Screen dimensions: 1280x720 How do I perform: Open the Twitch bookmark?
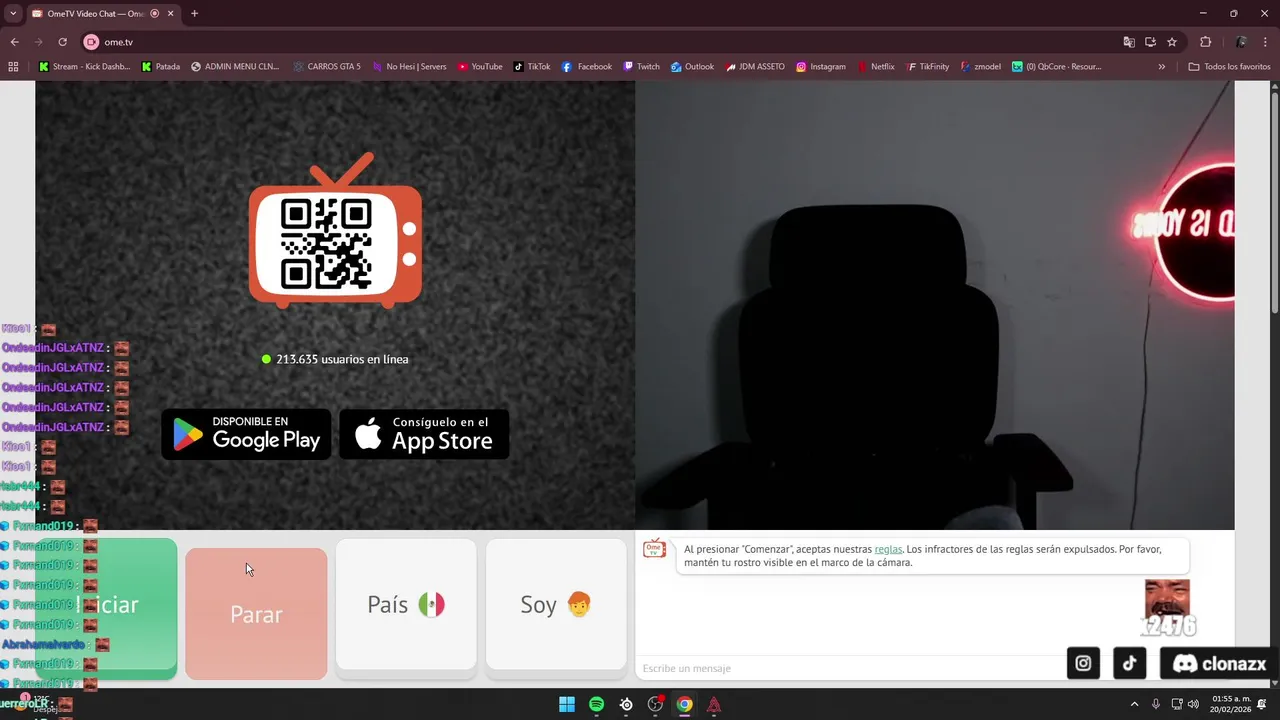[641, 67]
